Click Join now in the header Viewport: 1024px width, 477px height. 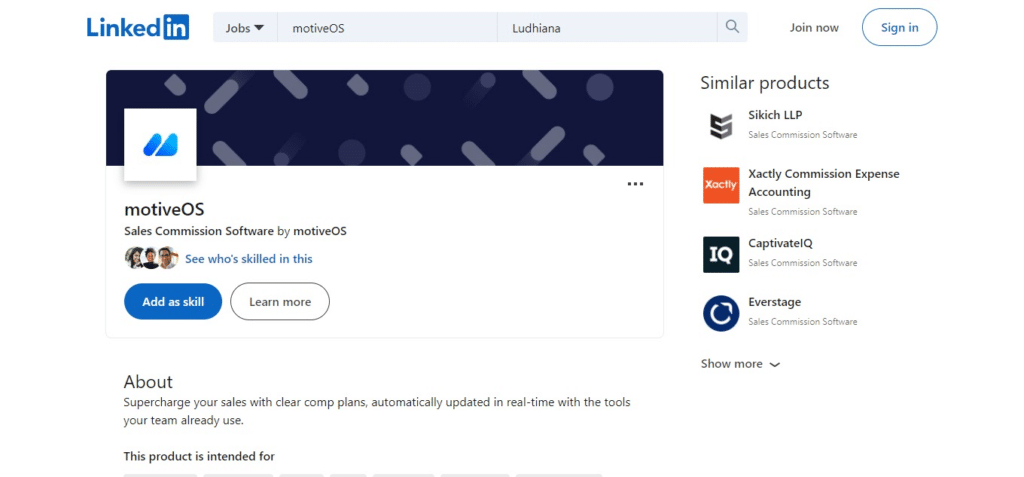point(814,27)
